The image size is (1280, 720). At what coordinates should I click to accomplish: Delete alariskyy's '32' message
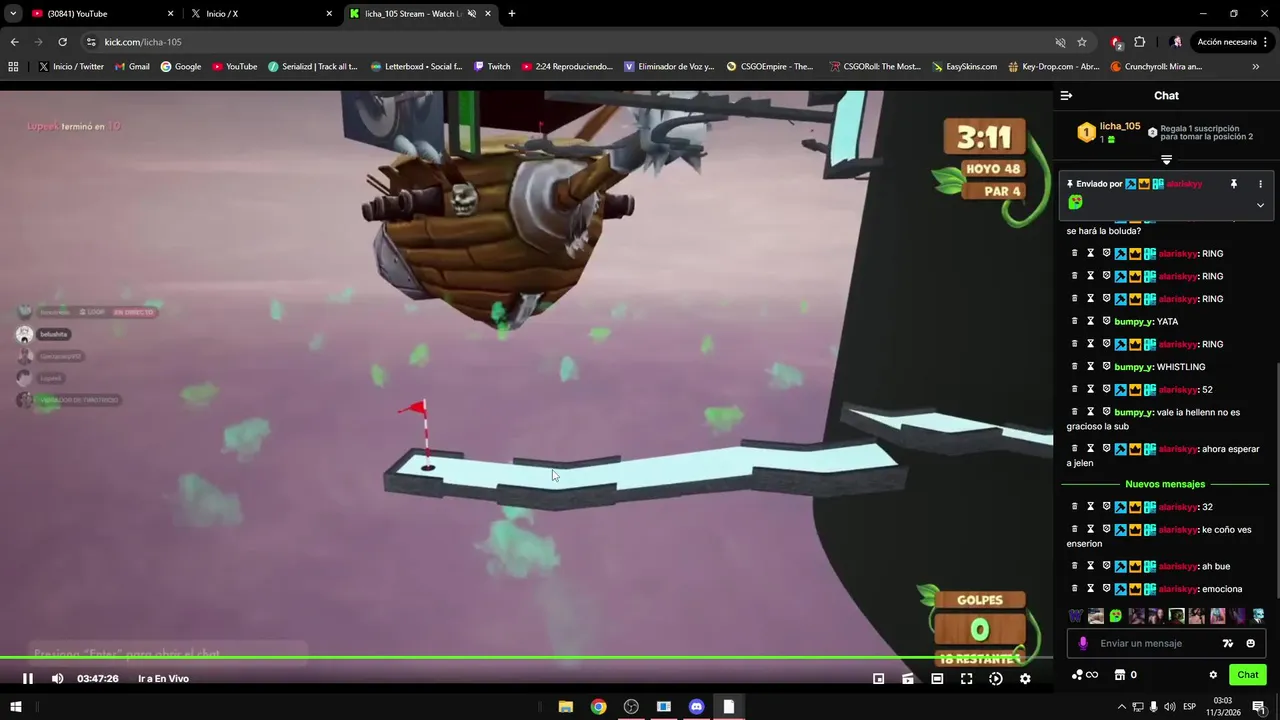click(1075, 506)
